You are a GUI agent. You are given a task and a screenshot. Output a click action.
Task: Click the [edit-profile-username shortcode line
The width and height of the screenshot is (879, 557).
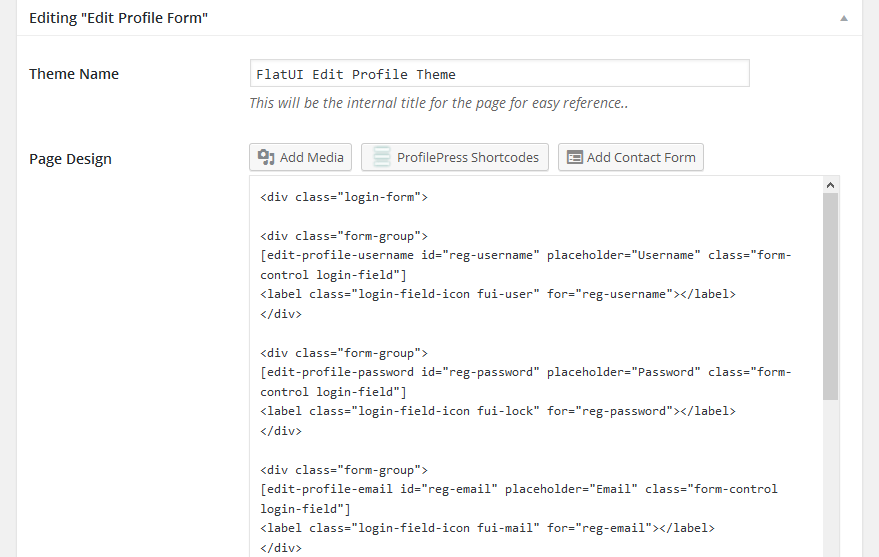526,255
